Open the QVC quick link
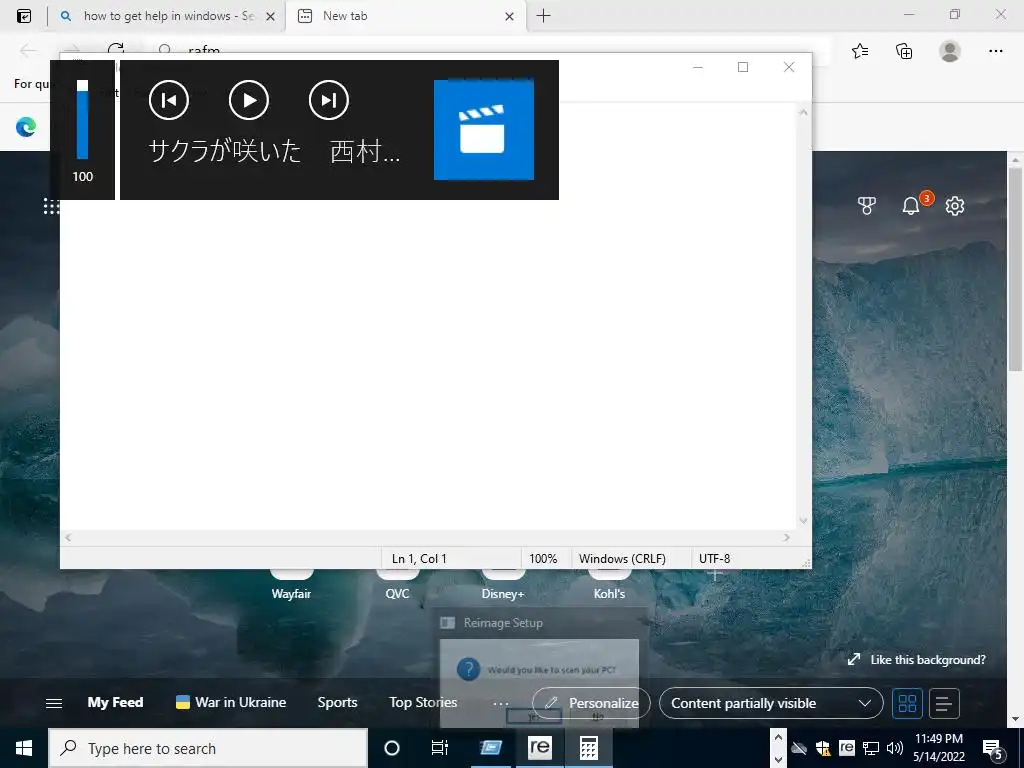 coord(397,594)
